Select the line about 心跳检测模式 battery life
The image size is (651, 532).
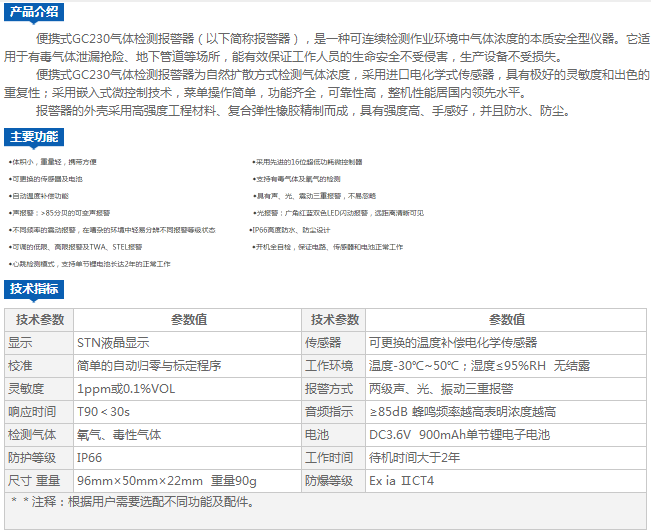click(x=90, y=264)
